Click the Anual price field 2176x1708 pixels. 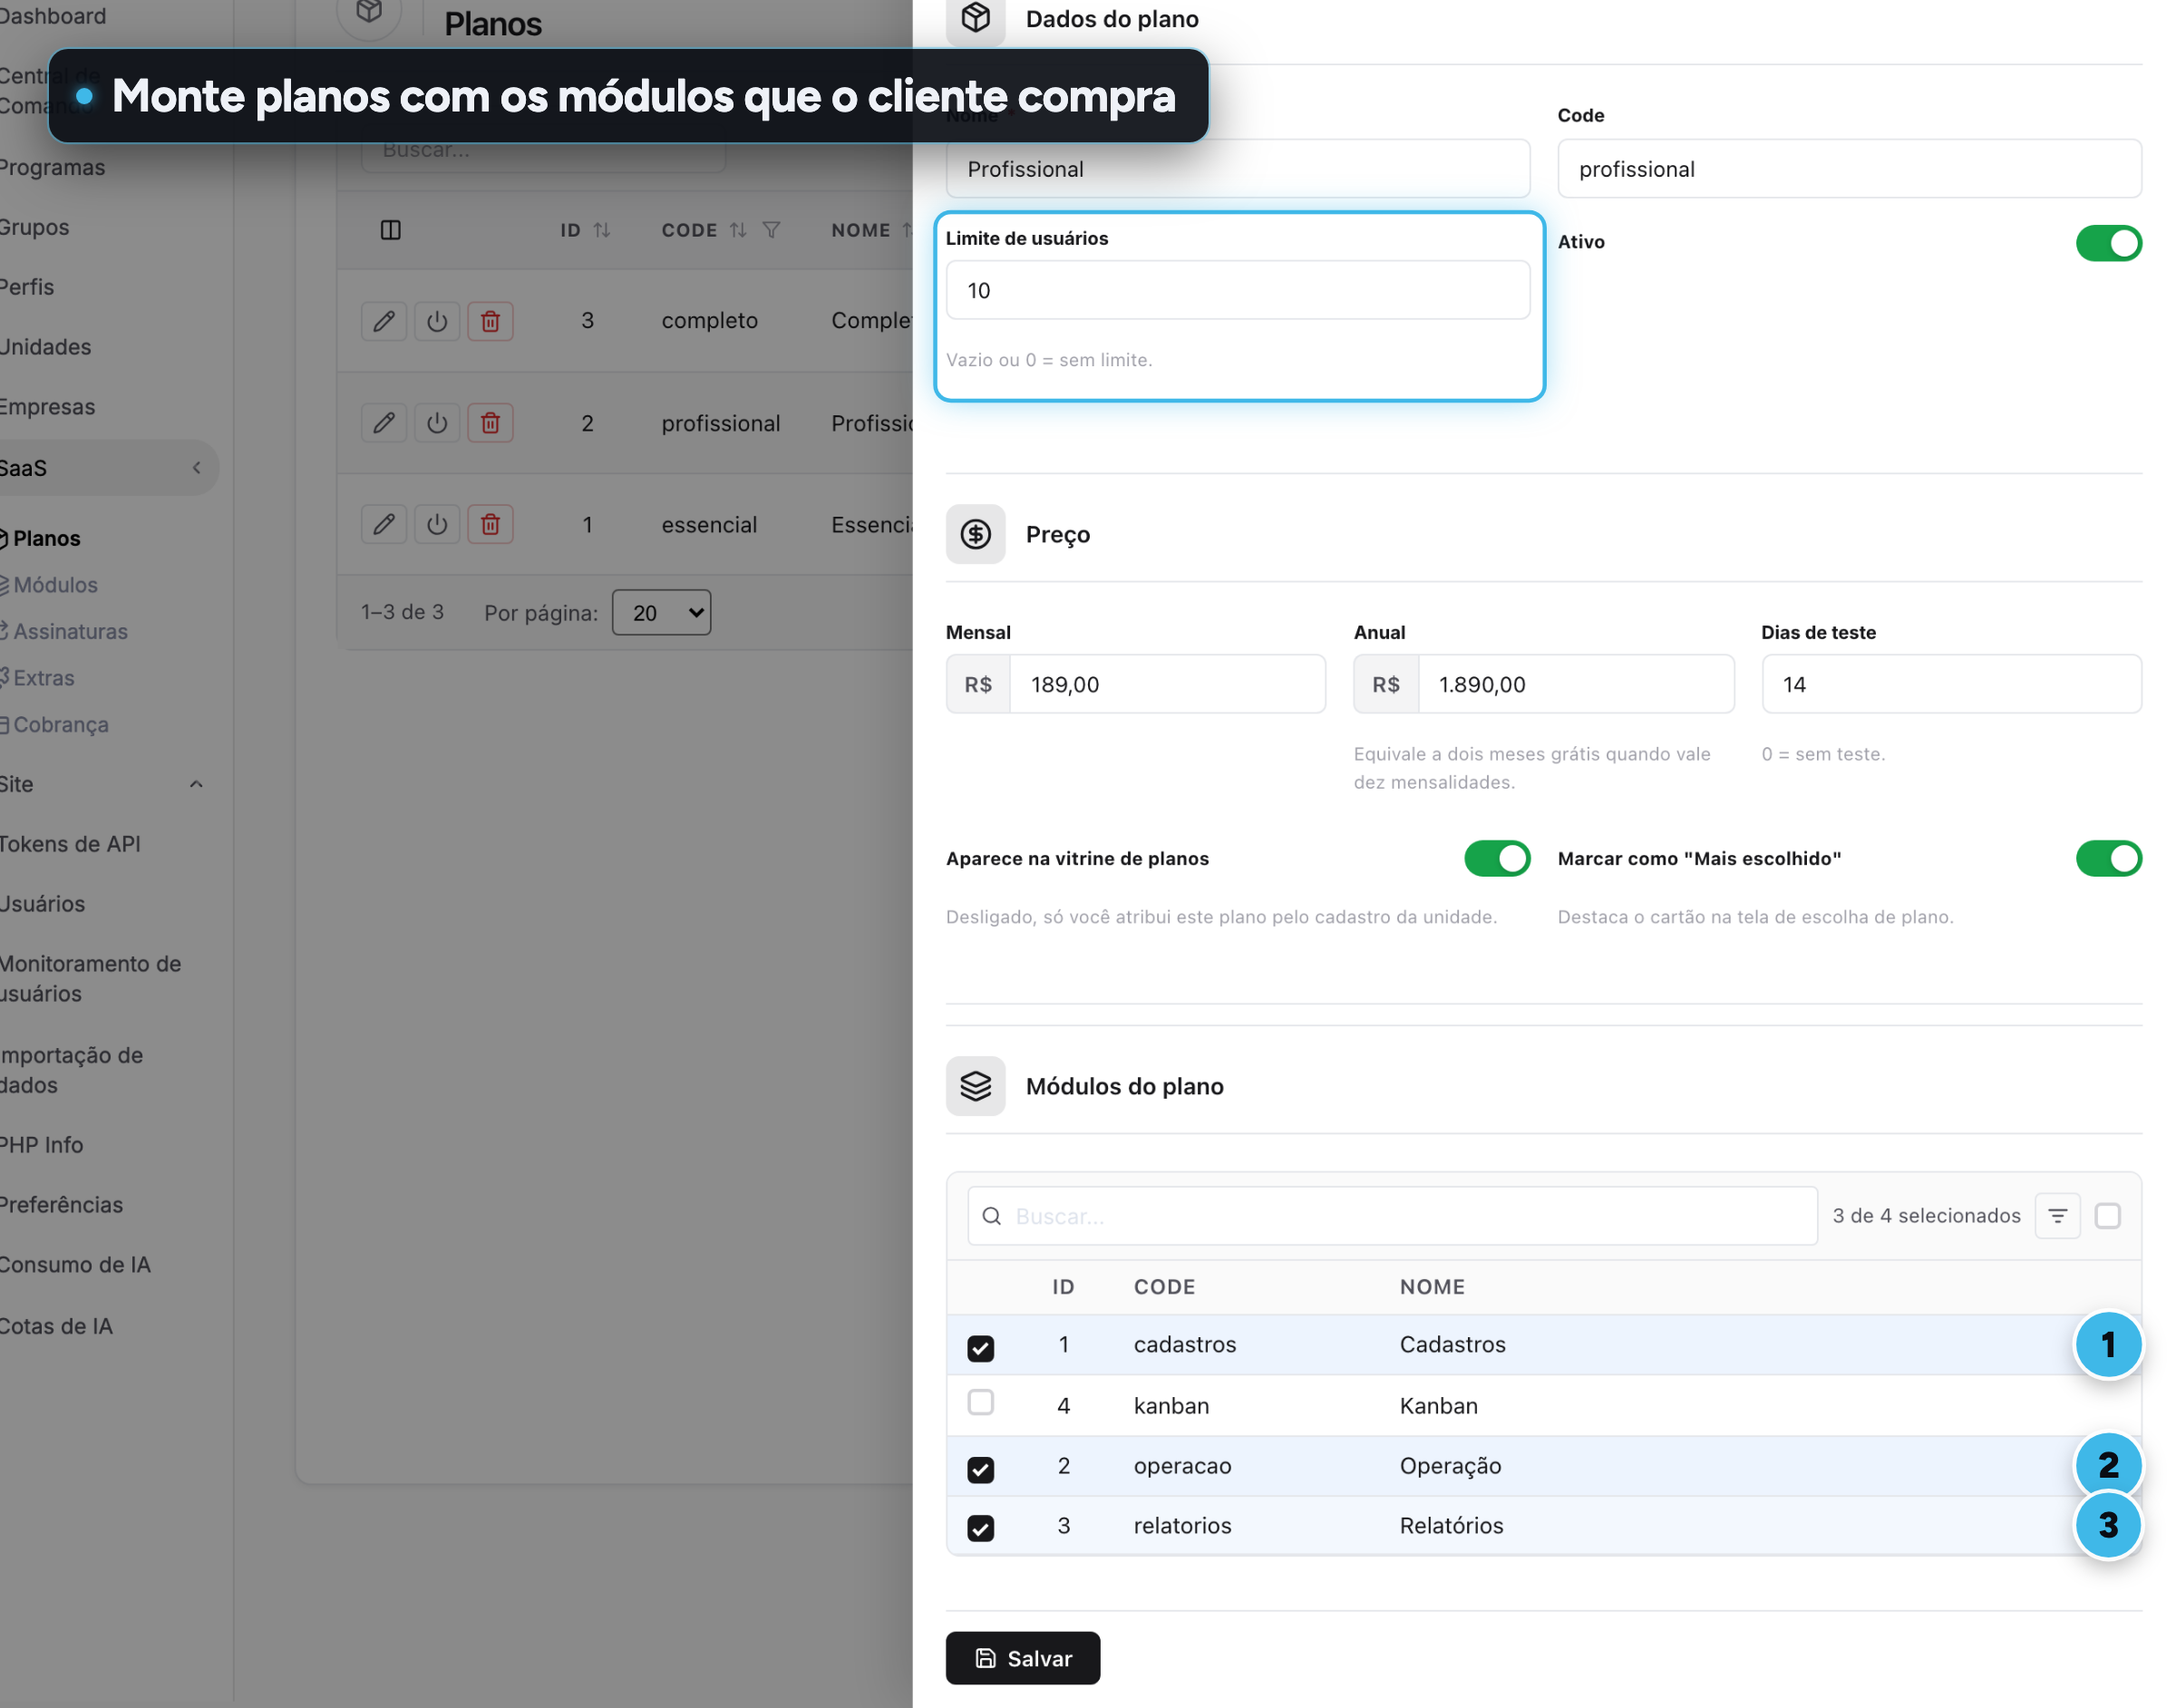pos(1575,684)
